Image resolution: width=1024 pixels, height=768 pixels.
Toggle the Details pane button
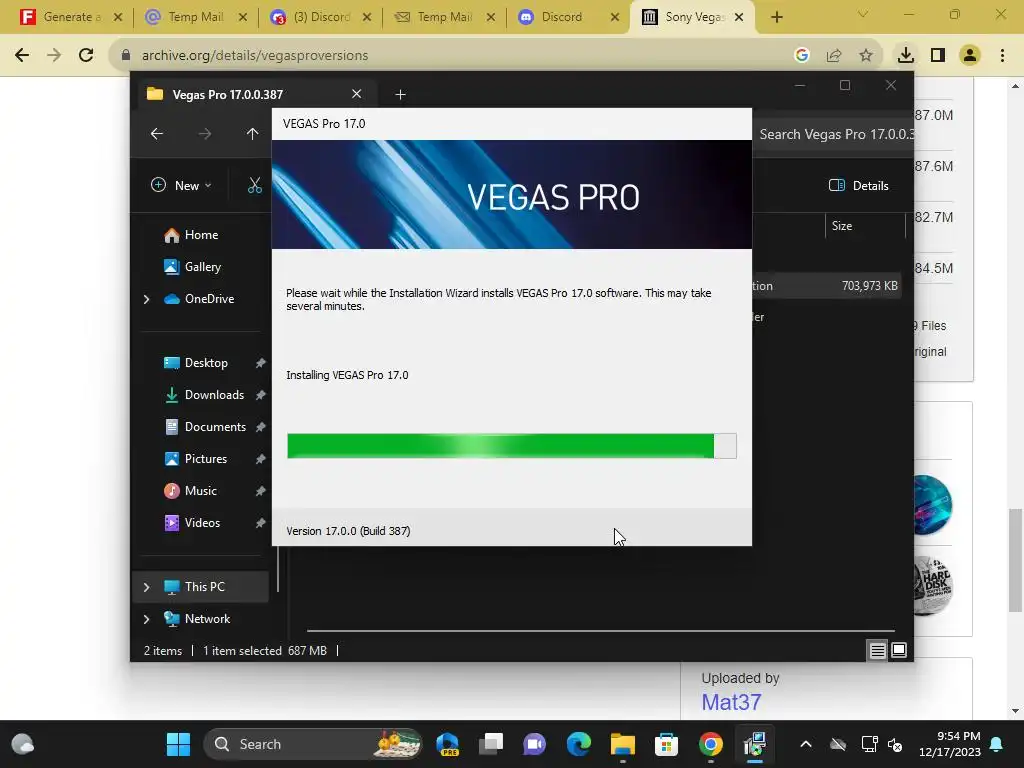(859, 185)
